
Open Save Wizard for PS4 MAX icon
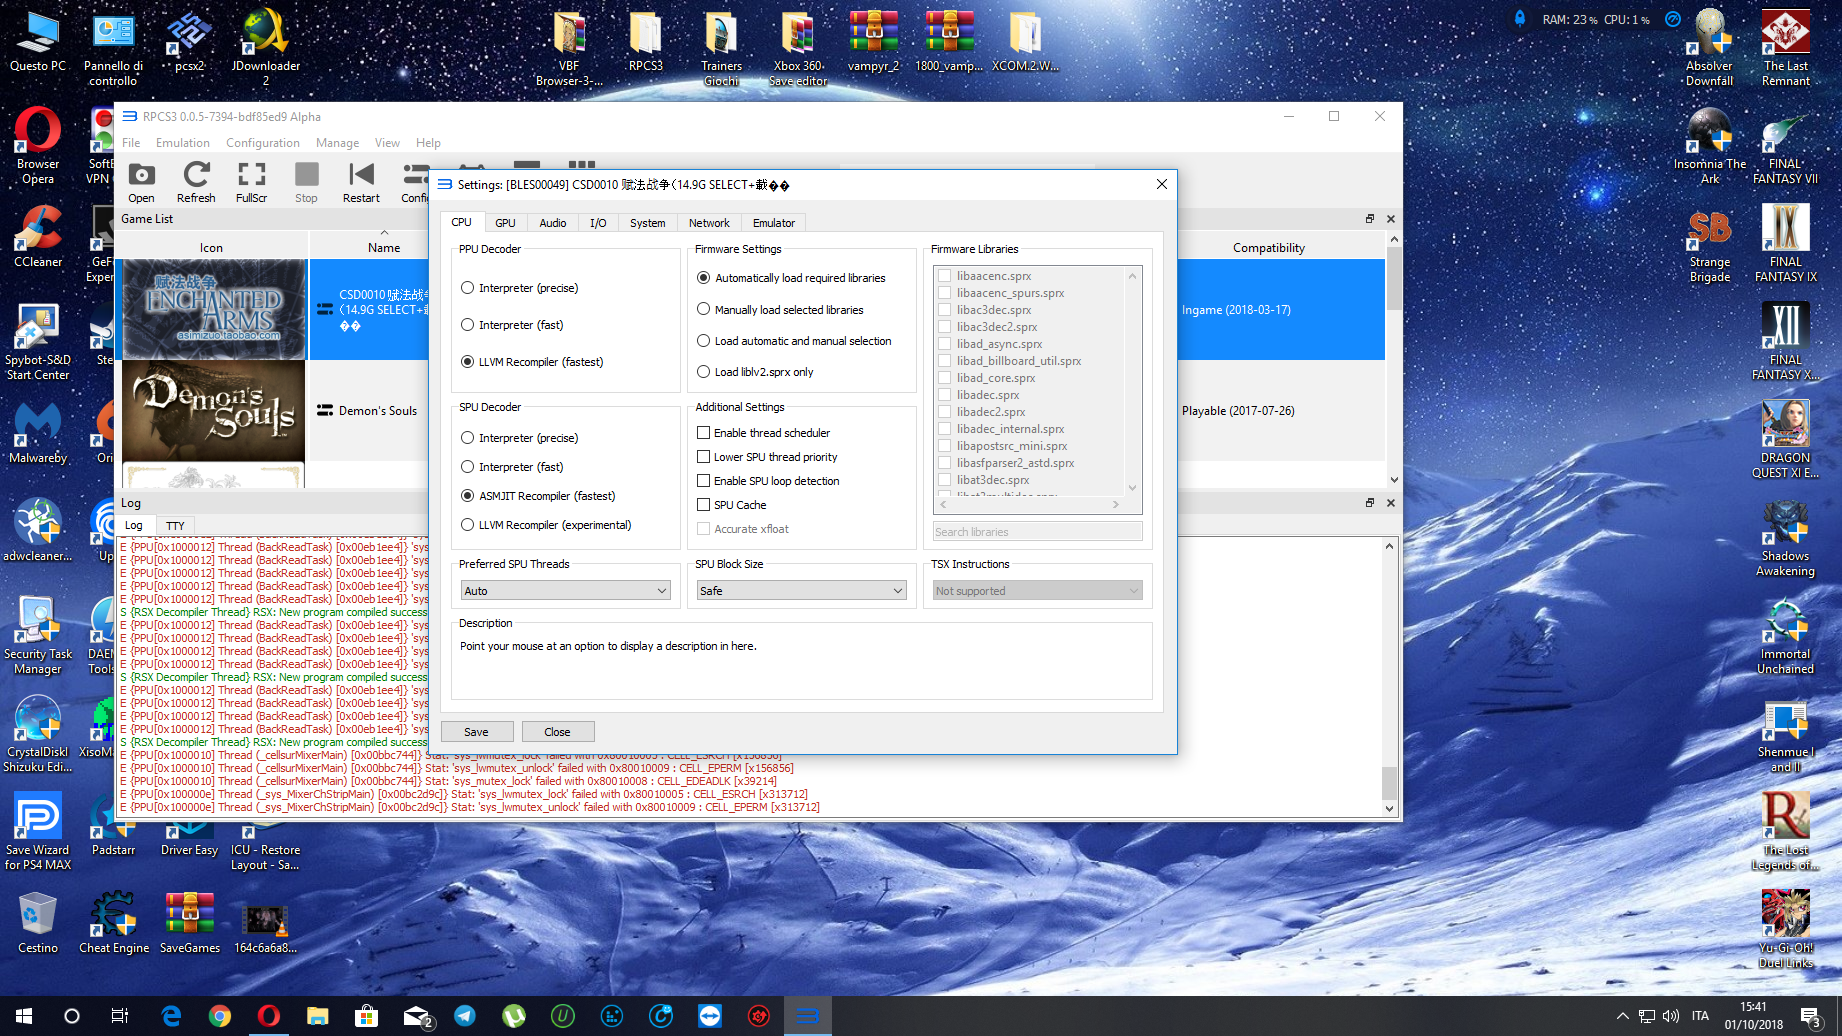click(x=38, y=832)
